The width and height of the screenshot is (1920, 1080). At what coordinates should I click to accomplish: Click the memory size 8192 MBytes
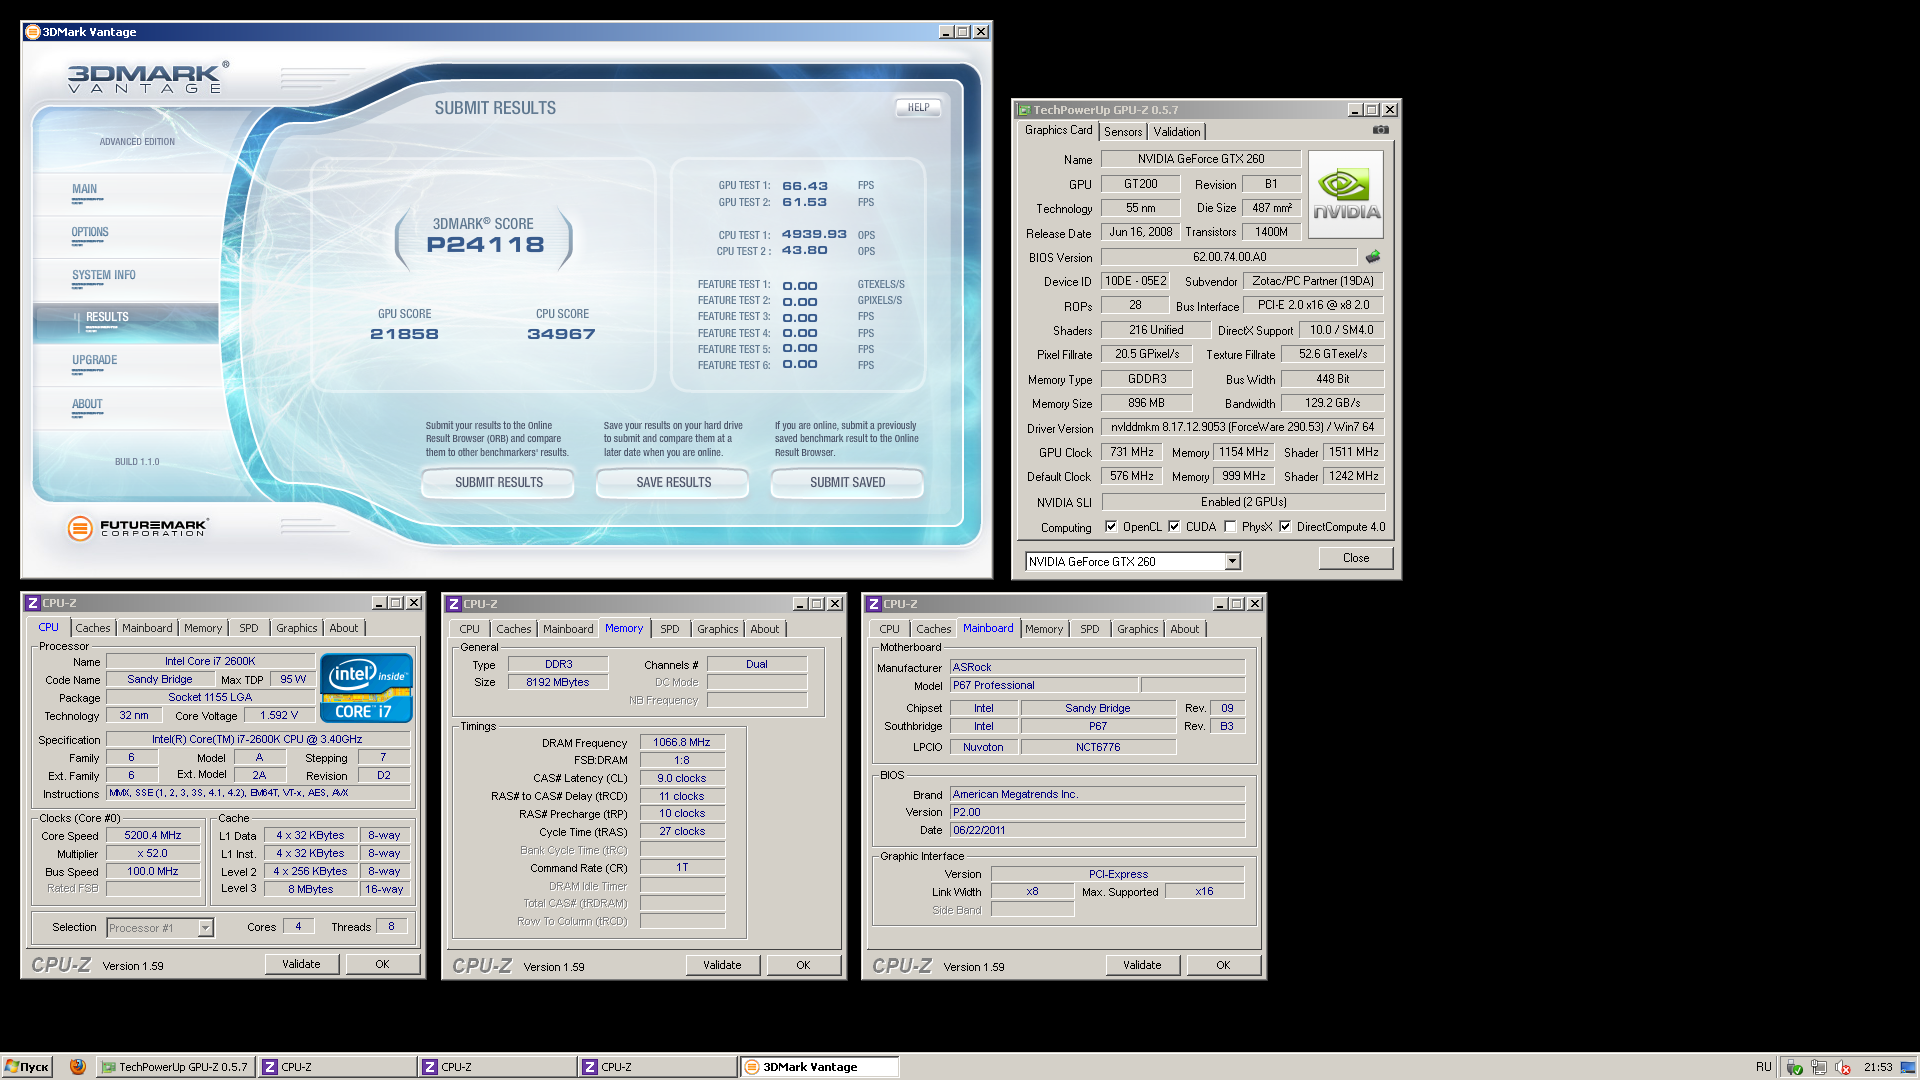click(x=558, y=682)
